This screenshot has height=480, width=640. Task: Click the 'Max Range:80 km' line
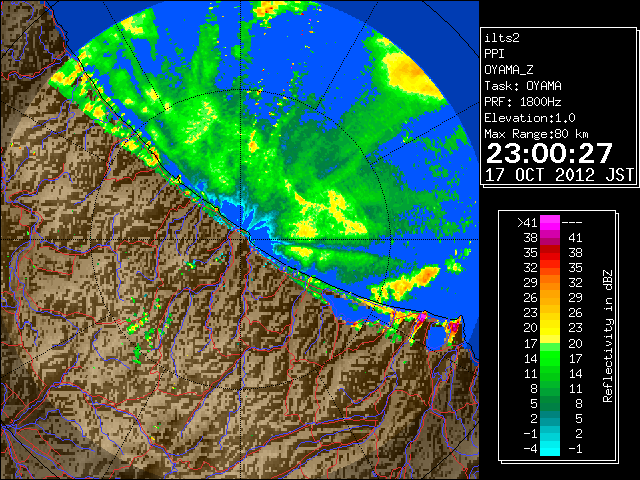tap(536, 134)
